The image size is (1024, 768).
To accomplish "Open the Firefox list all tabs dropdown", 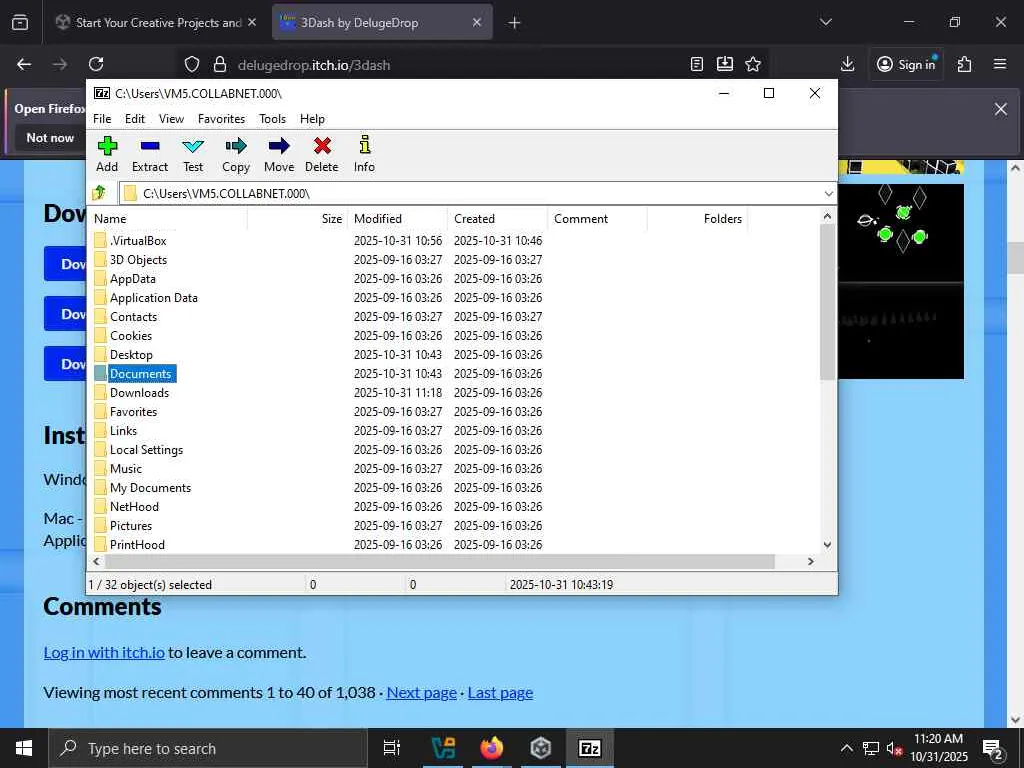I will [825, 22].
